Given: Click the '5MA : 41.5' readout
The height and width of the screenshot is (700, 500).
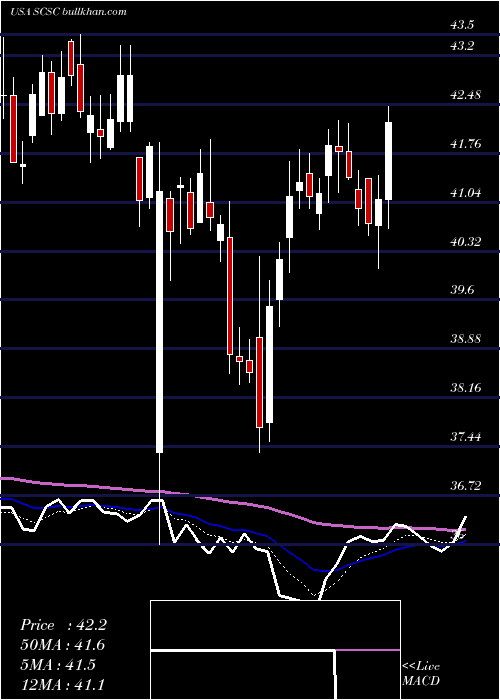Looking at the screenshot, I should [x=58, y=665].
